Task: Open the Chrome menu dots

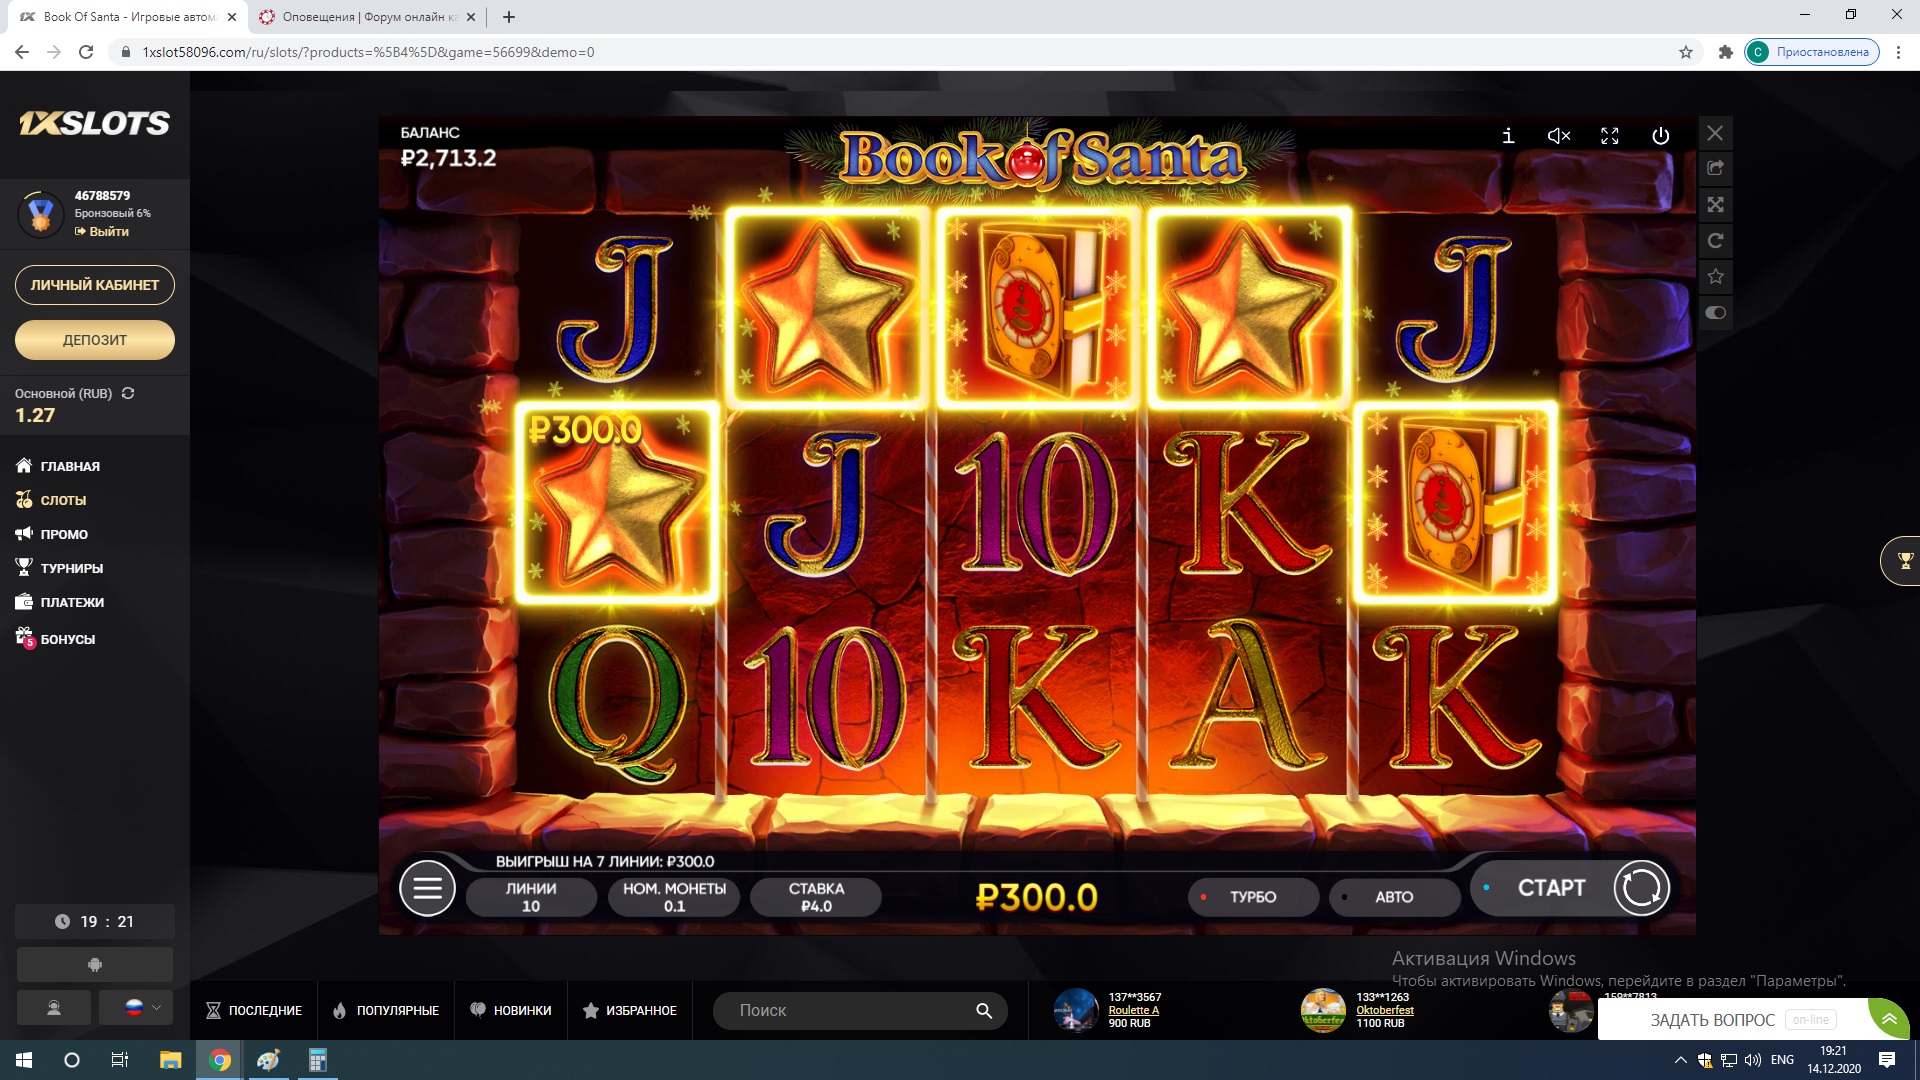Action: click(x=1898, y=52)
